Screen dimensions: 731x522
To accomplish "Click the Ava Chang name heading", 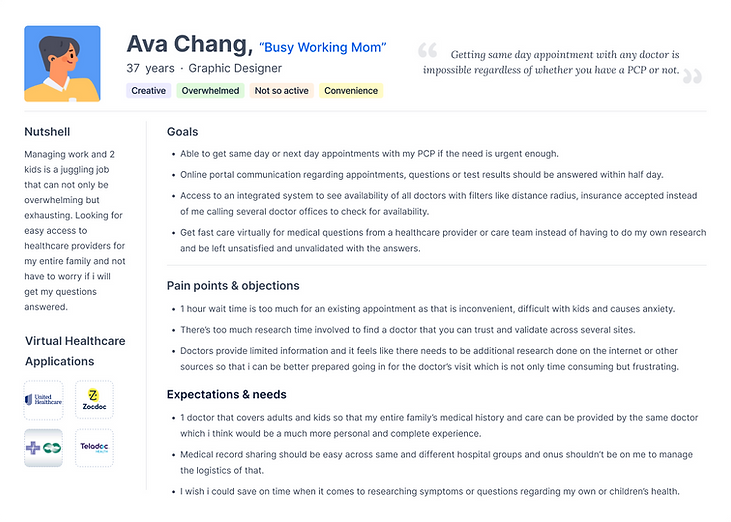I will (190, 44).
